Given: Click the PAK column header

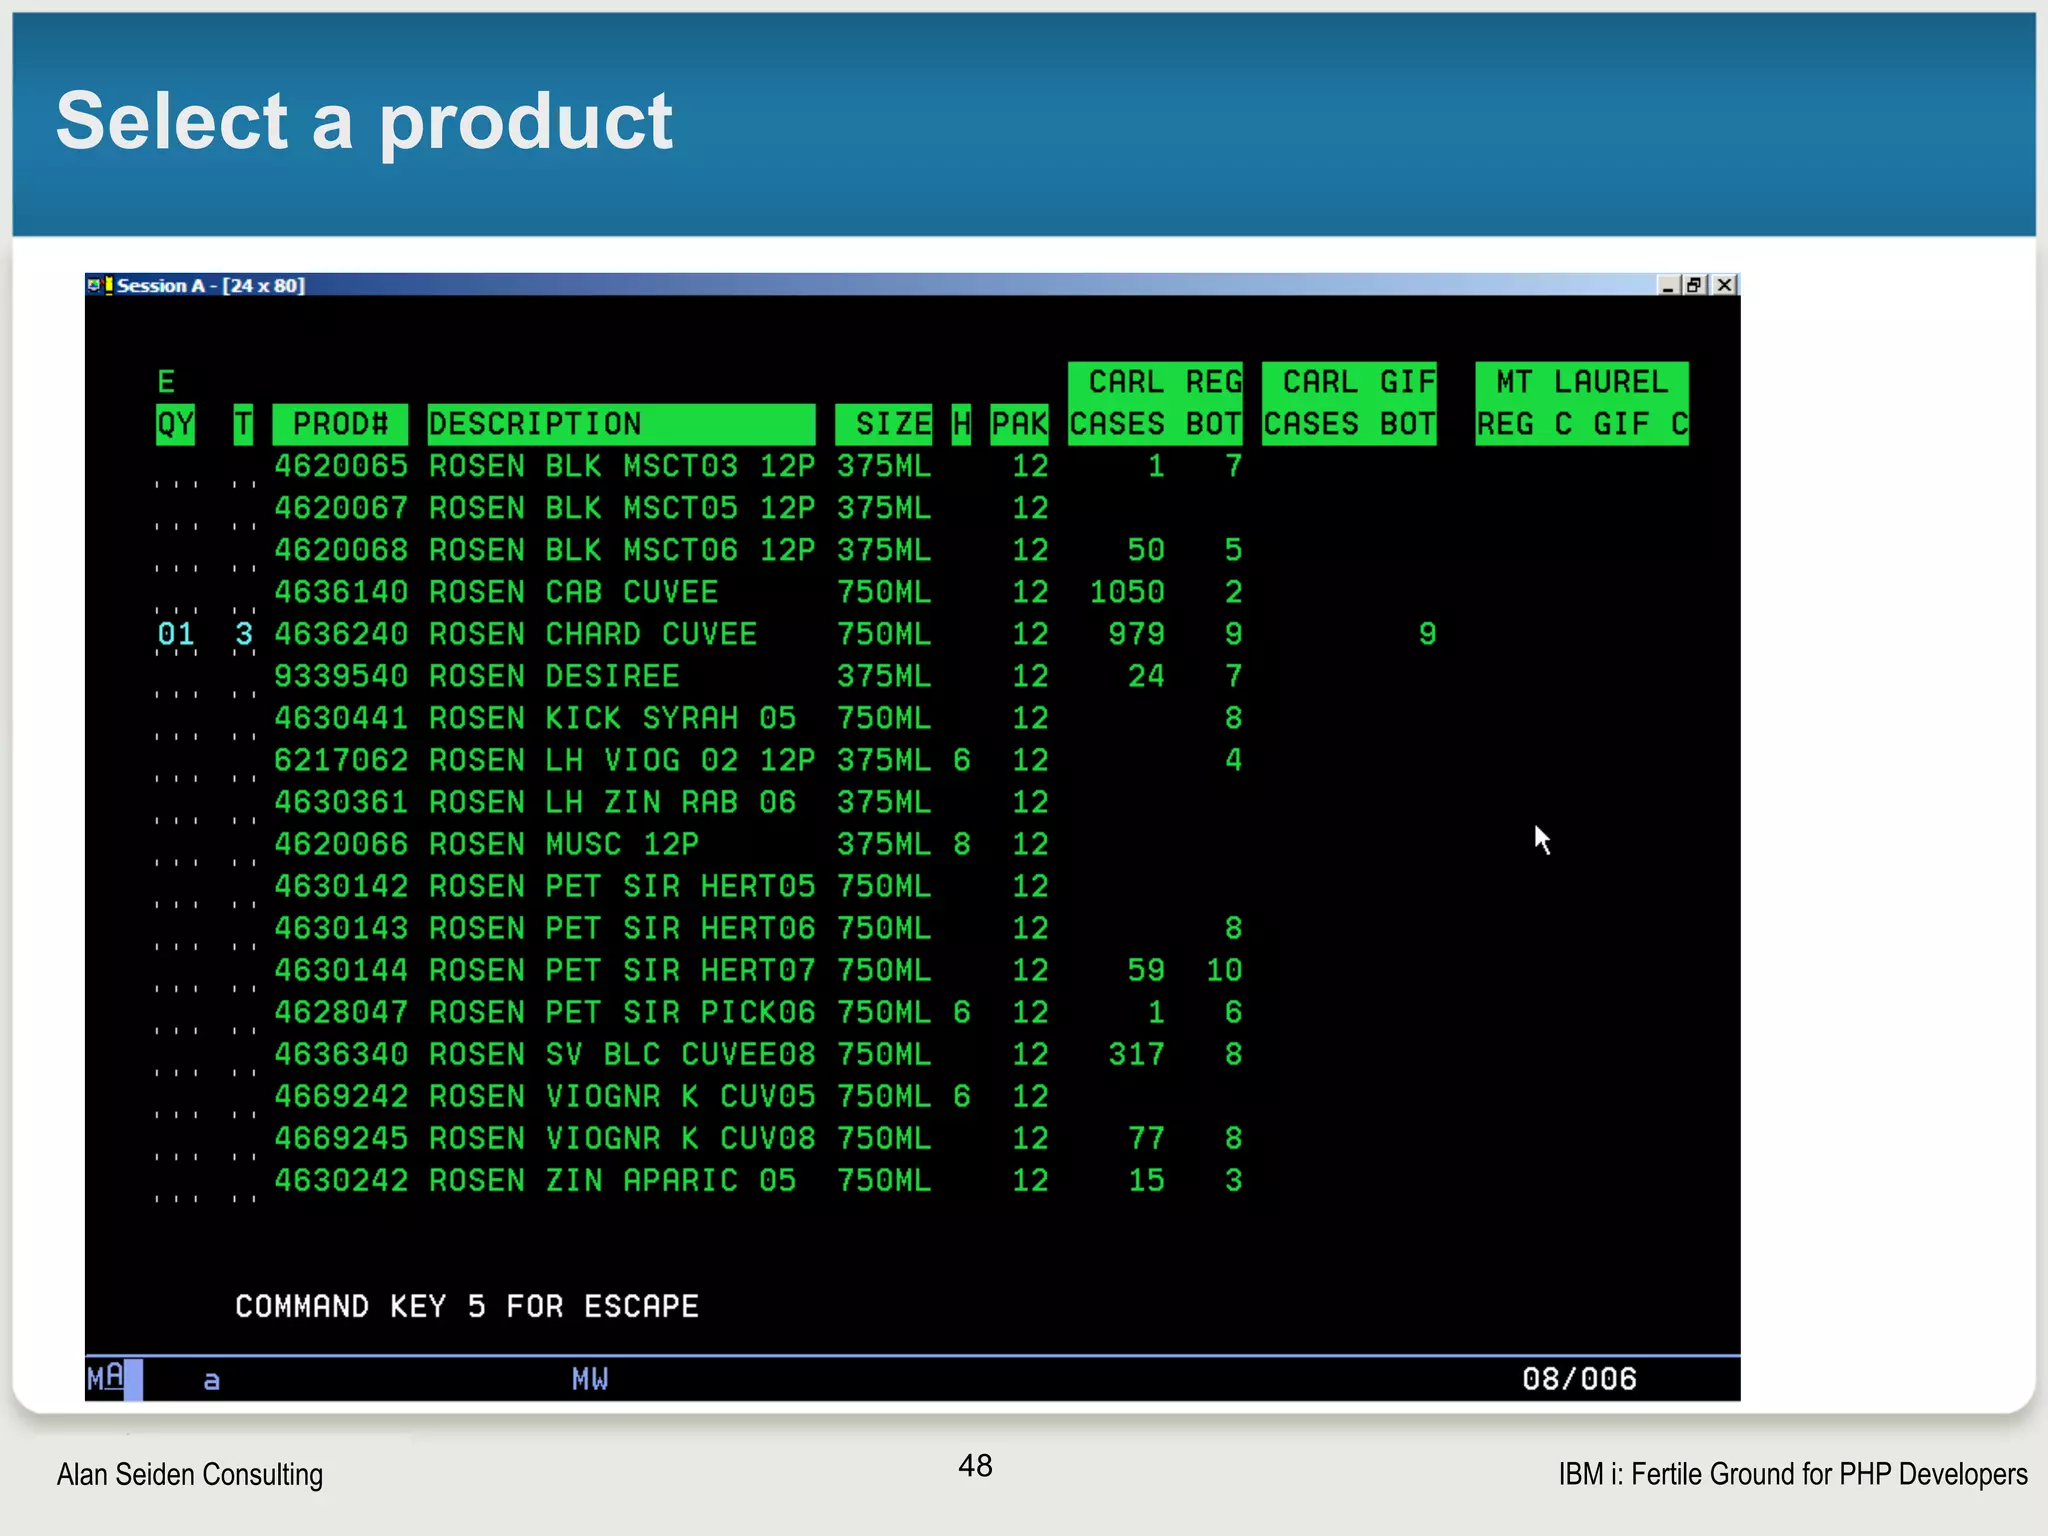Looking at the screenshot, I should [1019, 424].
